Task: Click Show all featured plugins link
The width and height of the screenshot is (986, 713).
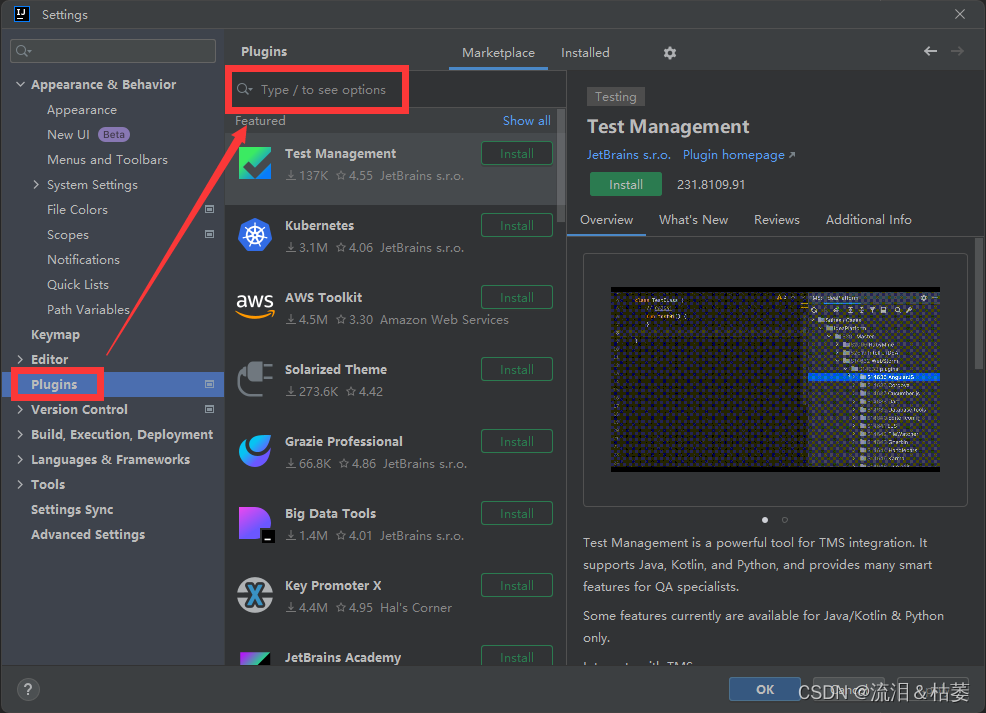Action: coord(526,121)
